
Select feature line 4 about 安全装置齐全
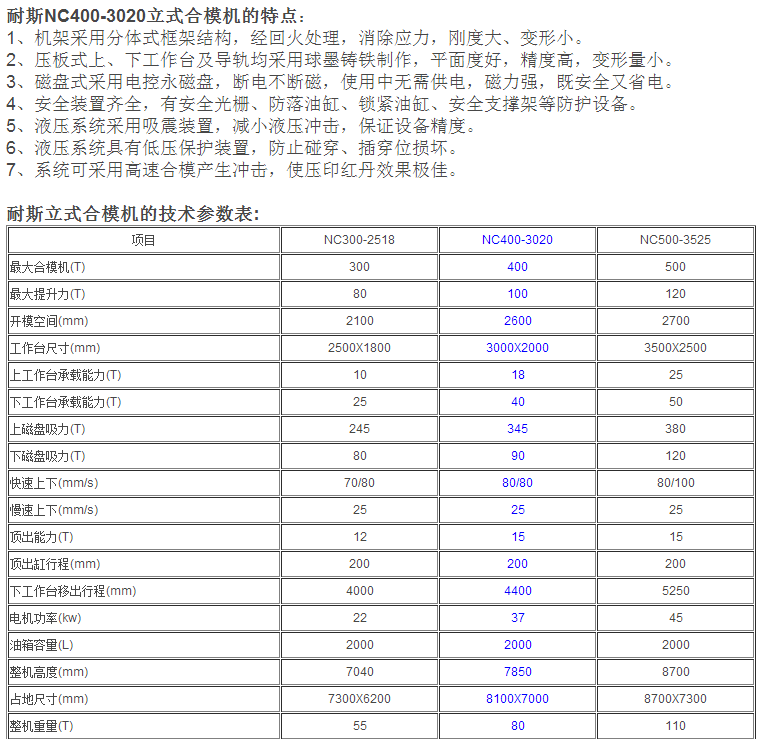(x=322, y=104)
